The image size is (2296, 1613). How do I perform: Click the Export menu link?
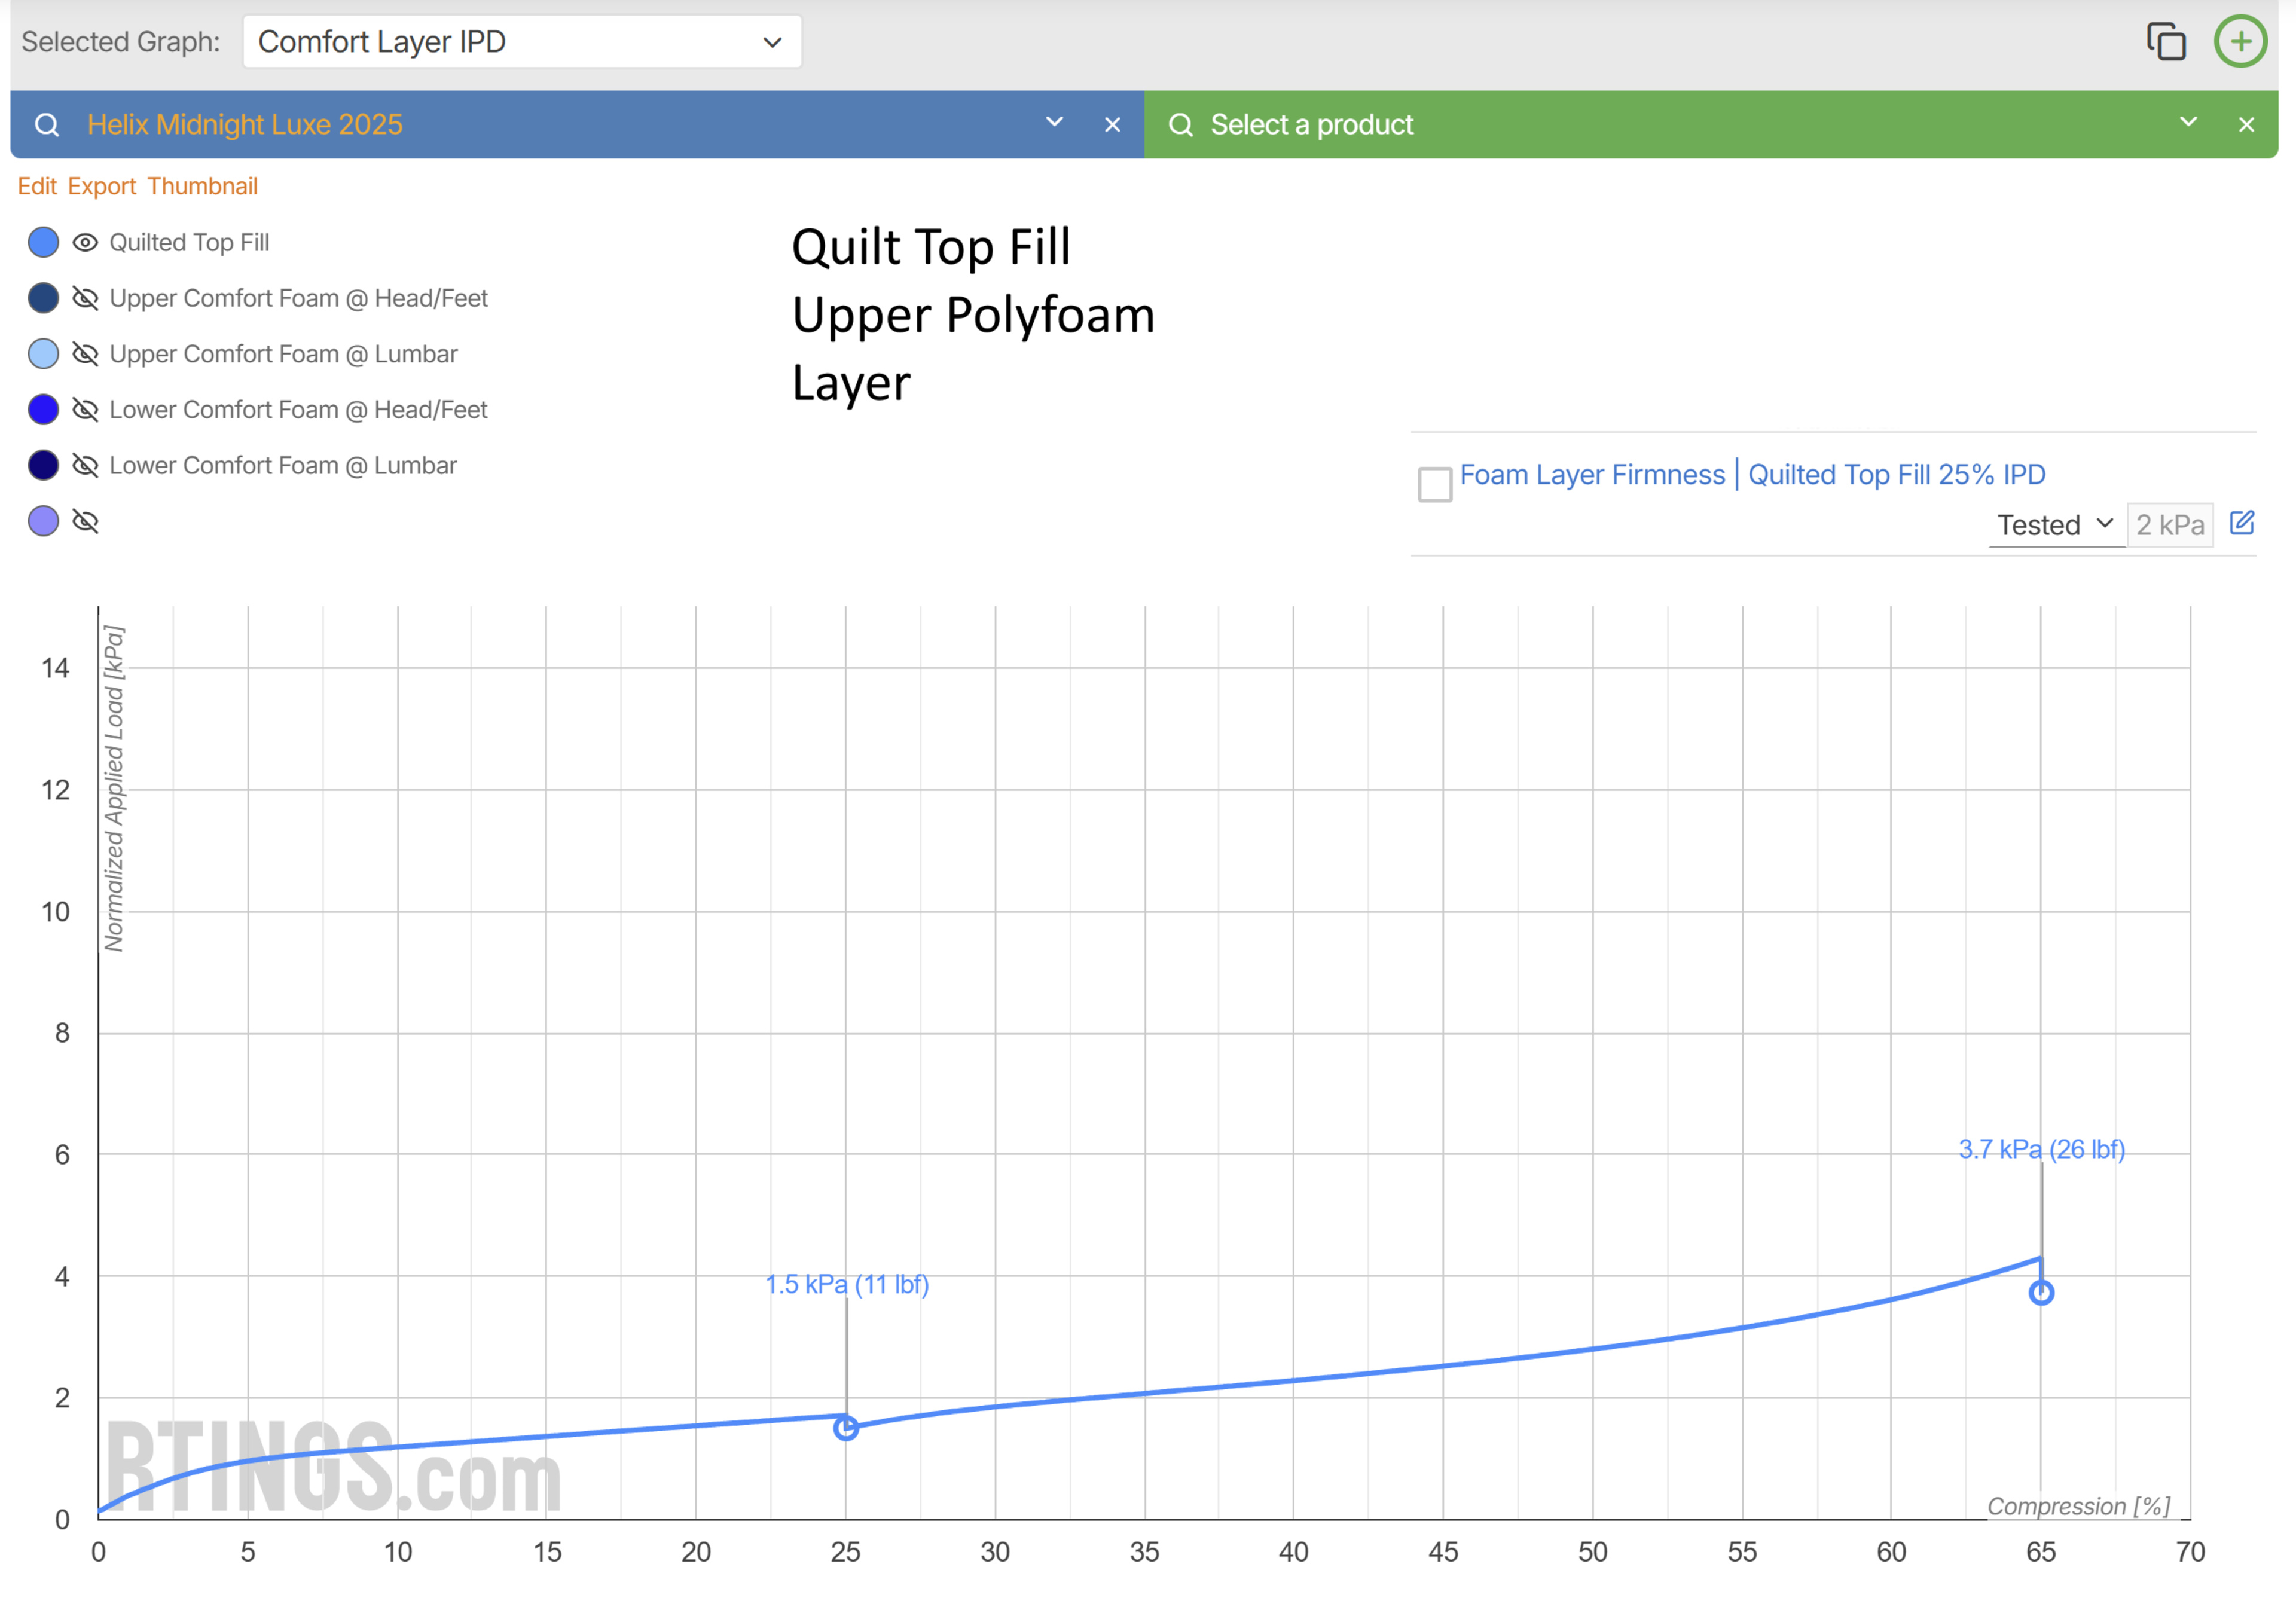(x=101, y=187)
